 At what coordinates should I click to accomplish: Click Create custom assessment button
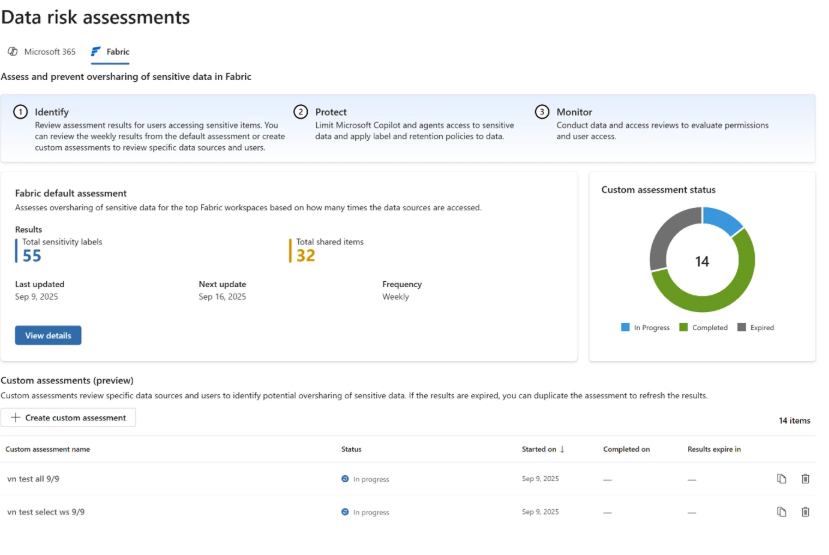click(68, 418)
